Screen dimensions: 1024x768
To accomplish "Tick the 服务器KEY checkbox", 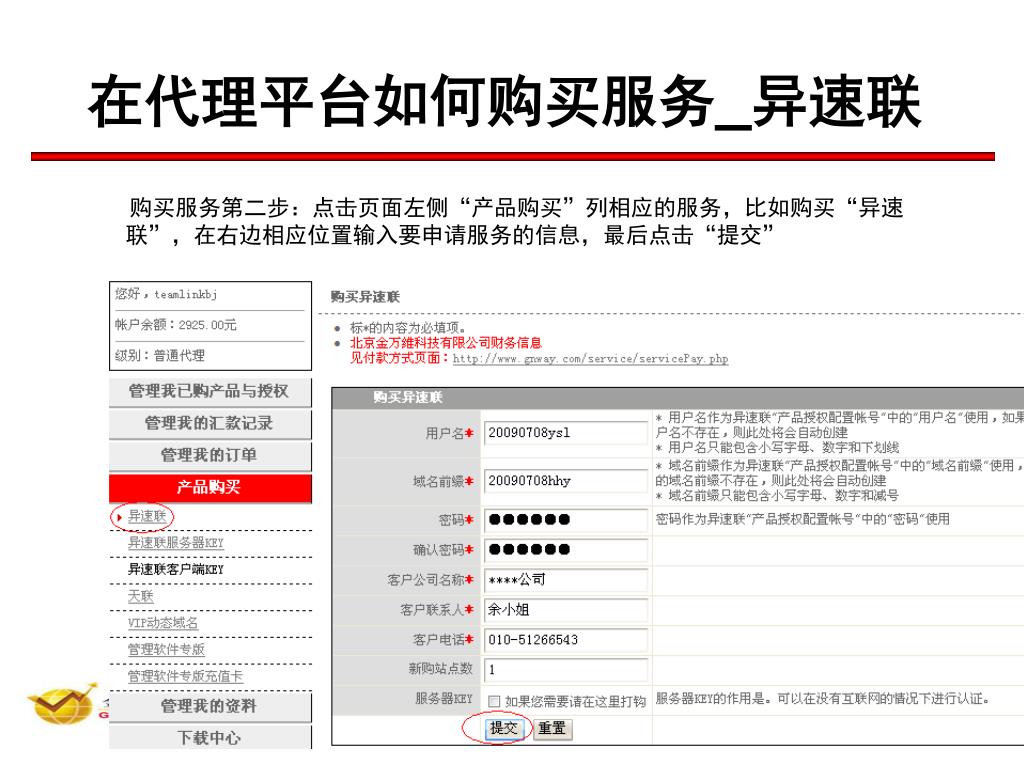I will point(494,701).
